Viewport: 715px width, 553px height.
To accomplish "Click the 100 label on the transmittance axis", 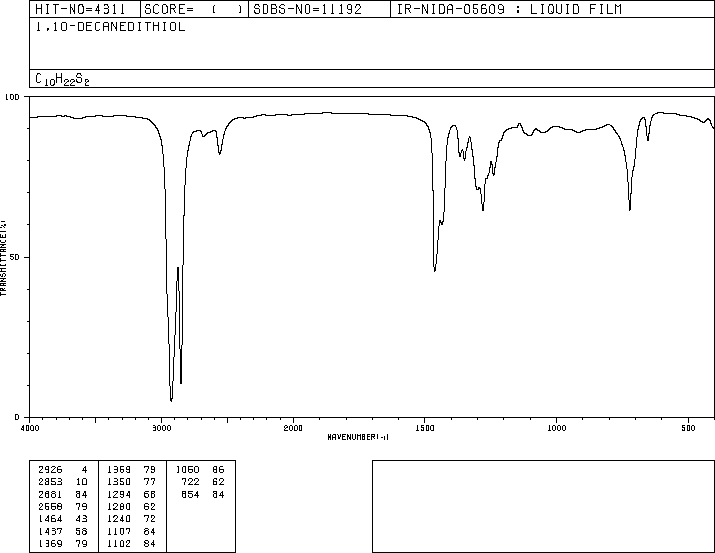I will coord(12,97).
